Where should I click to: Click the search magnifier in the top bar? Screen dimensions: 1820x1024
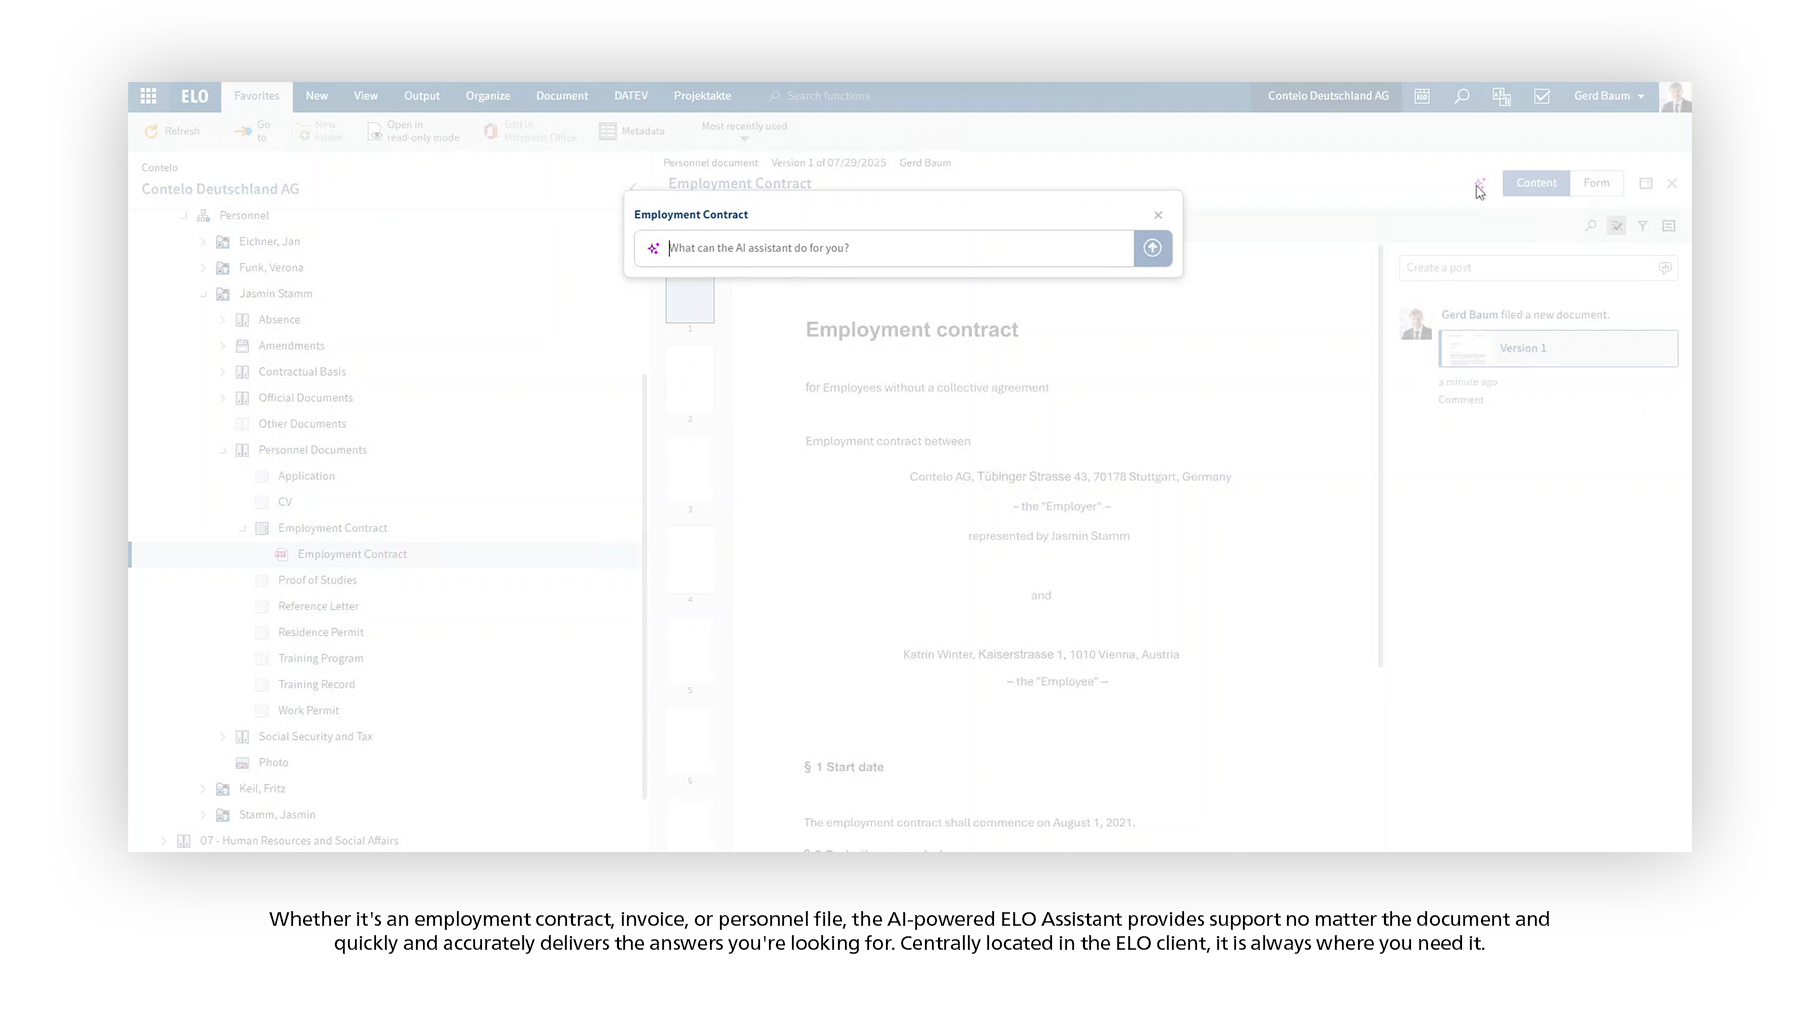tap(1462, 96)
